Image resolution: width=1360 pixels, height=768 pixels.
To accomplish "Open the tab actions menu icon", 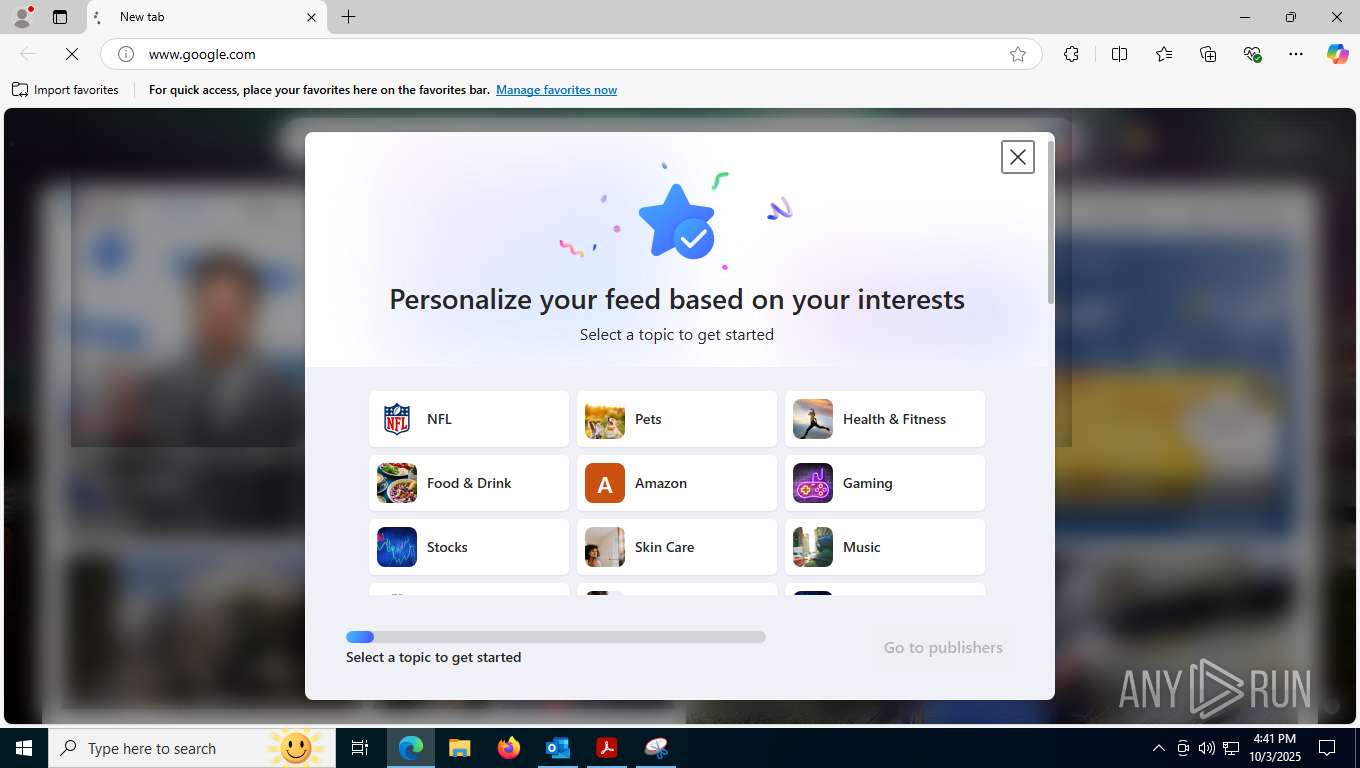I will click(x=60, y=17).
